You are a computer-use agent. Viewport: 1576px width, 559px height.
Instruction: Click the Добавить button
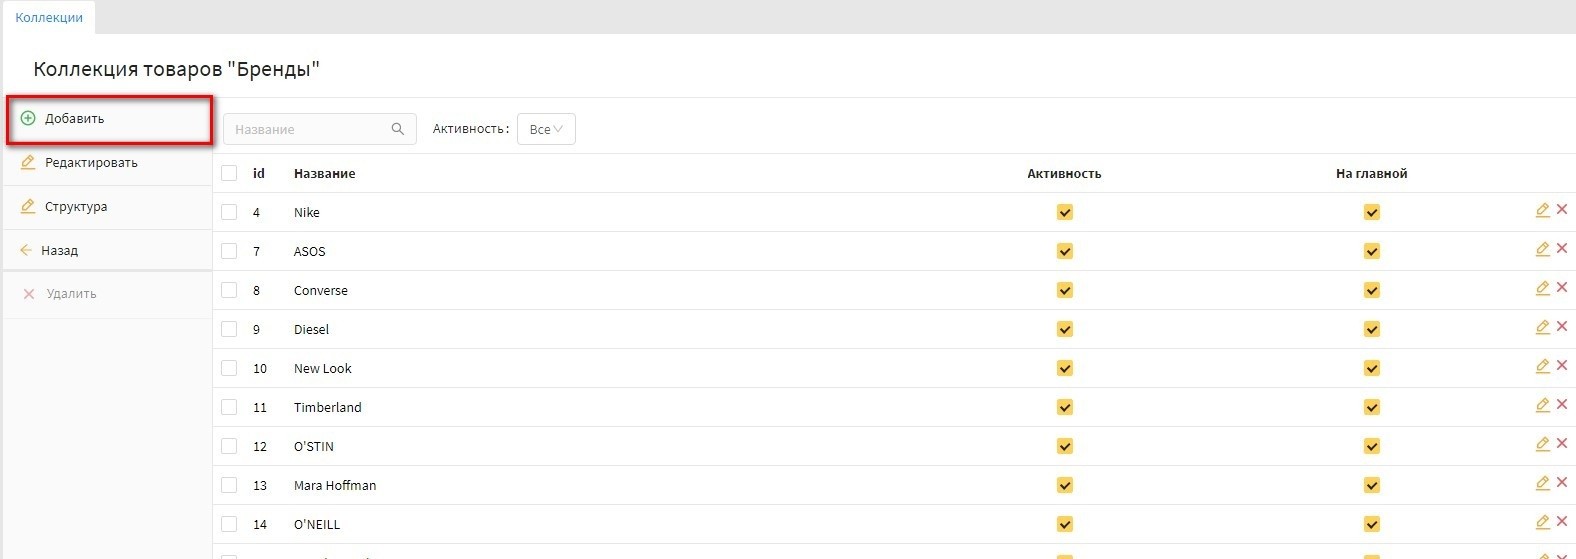74,119
